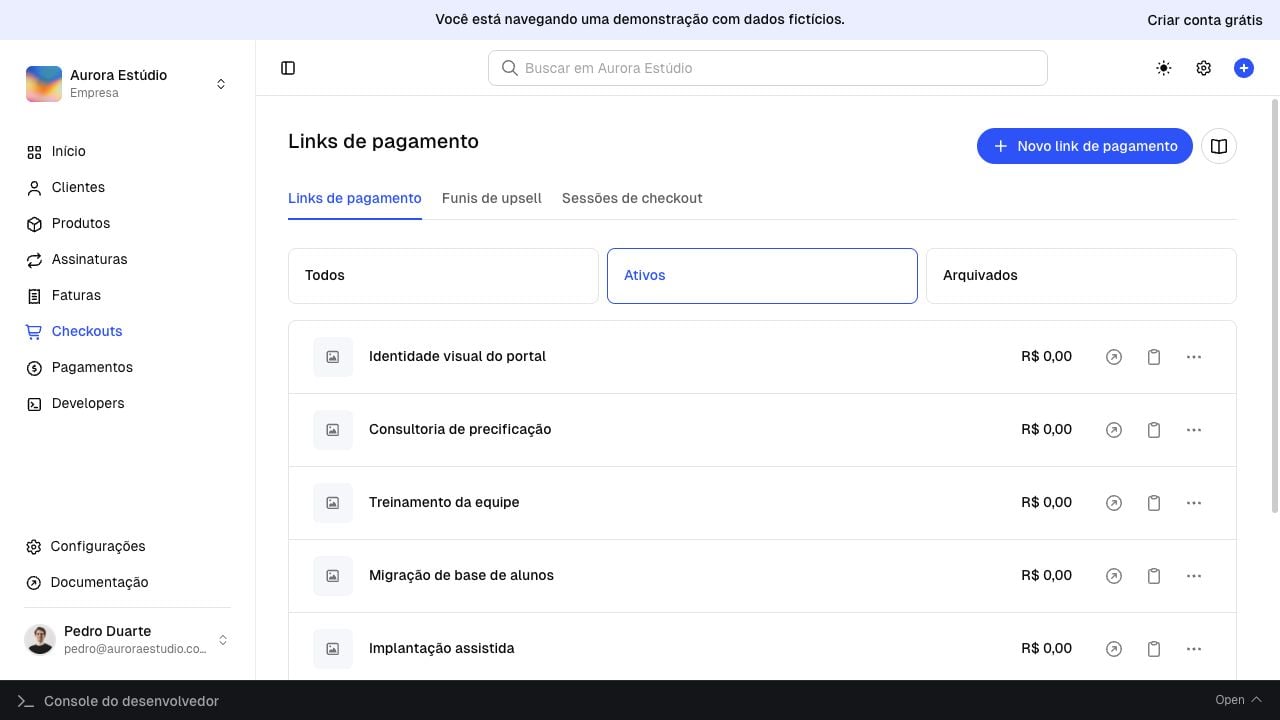Open more options for Treinamento da equipe
This screenshot has width=1280, height=720.
(x=1193, y=503)
